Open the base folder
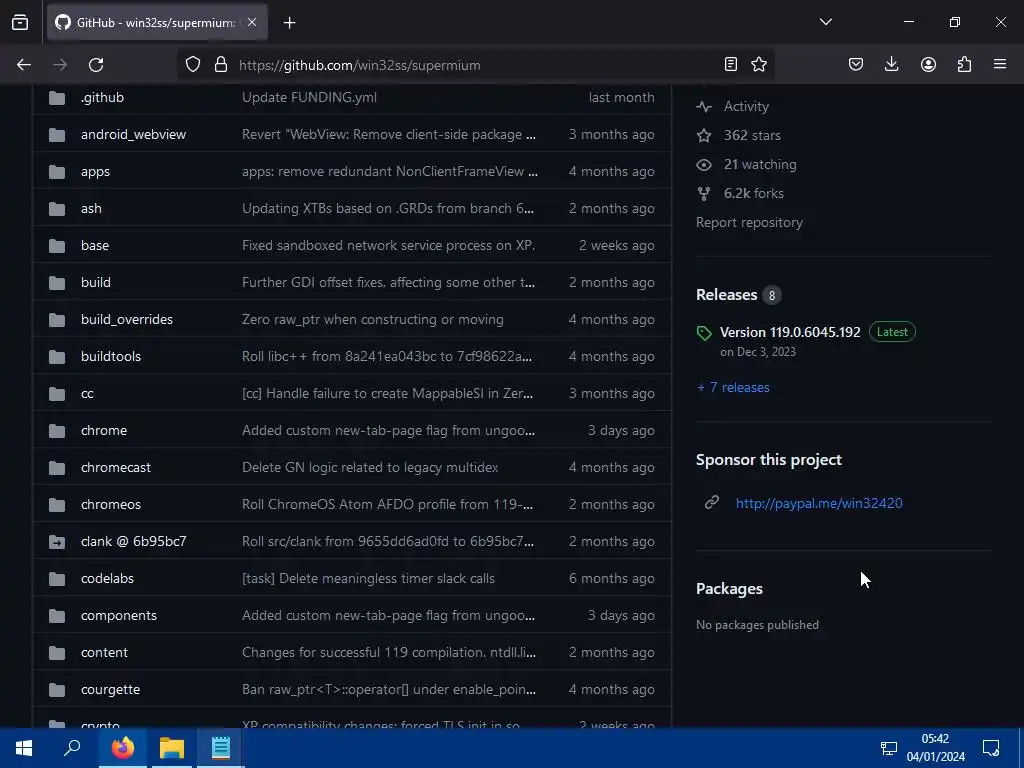 (x=95, y=246)
